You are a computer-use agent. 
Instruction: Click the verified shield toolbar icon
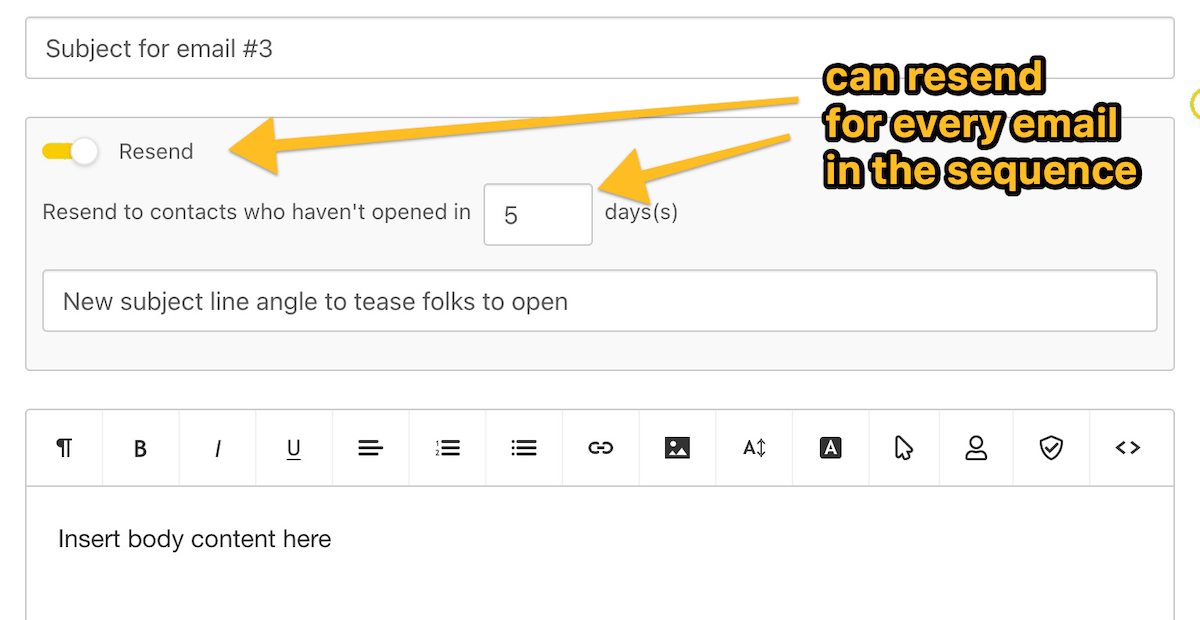[x=1052, y=448]
